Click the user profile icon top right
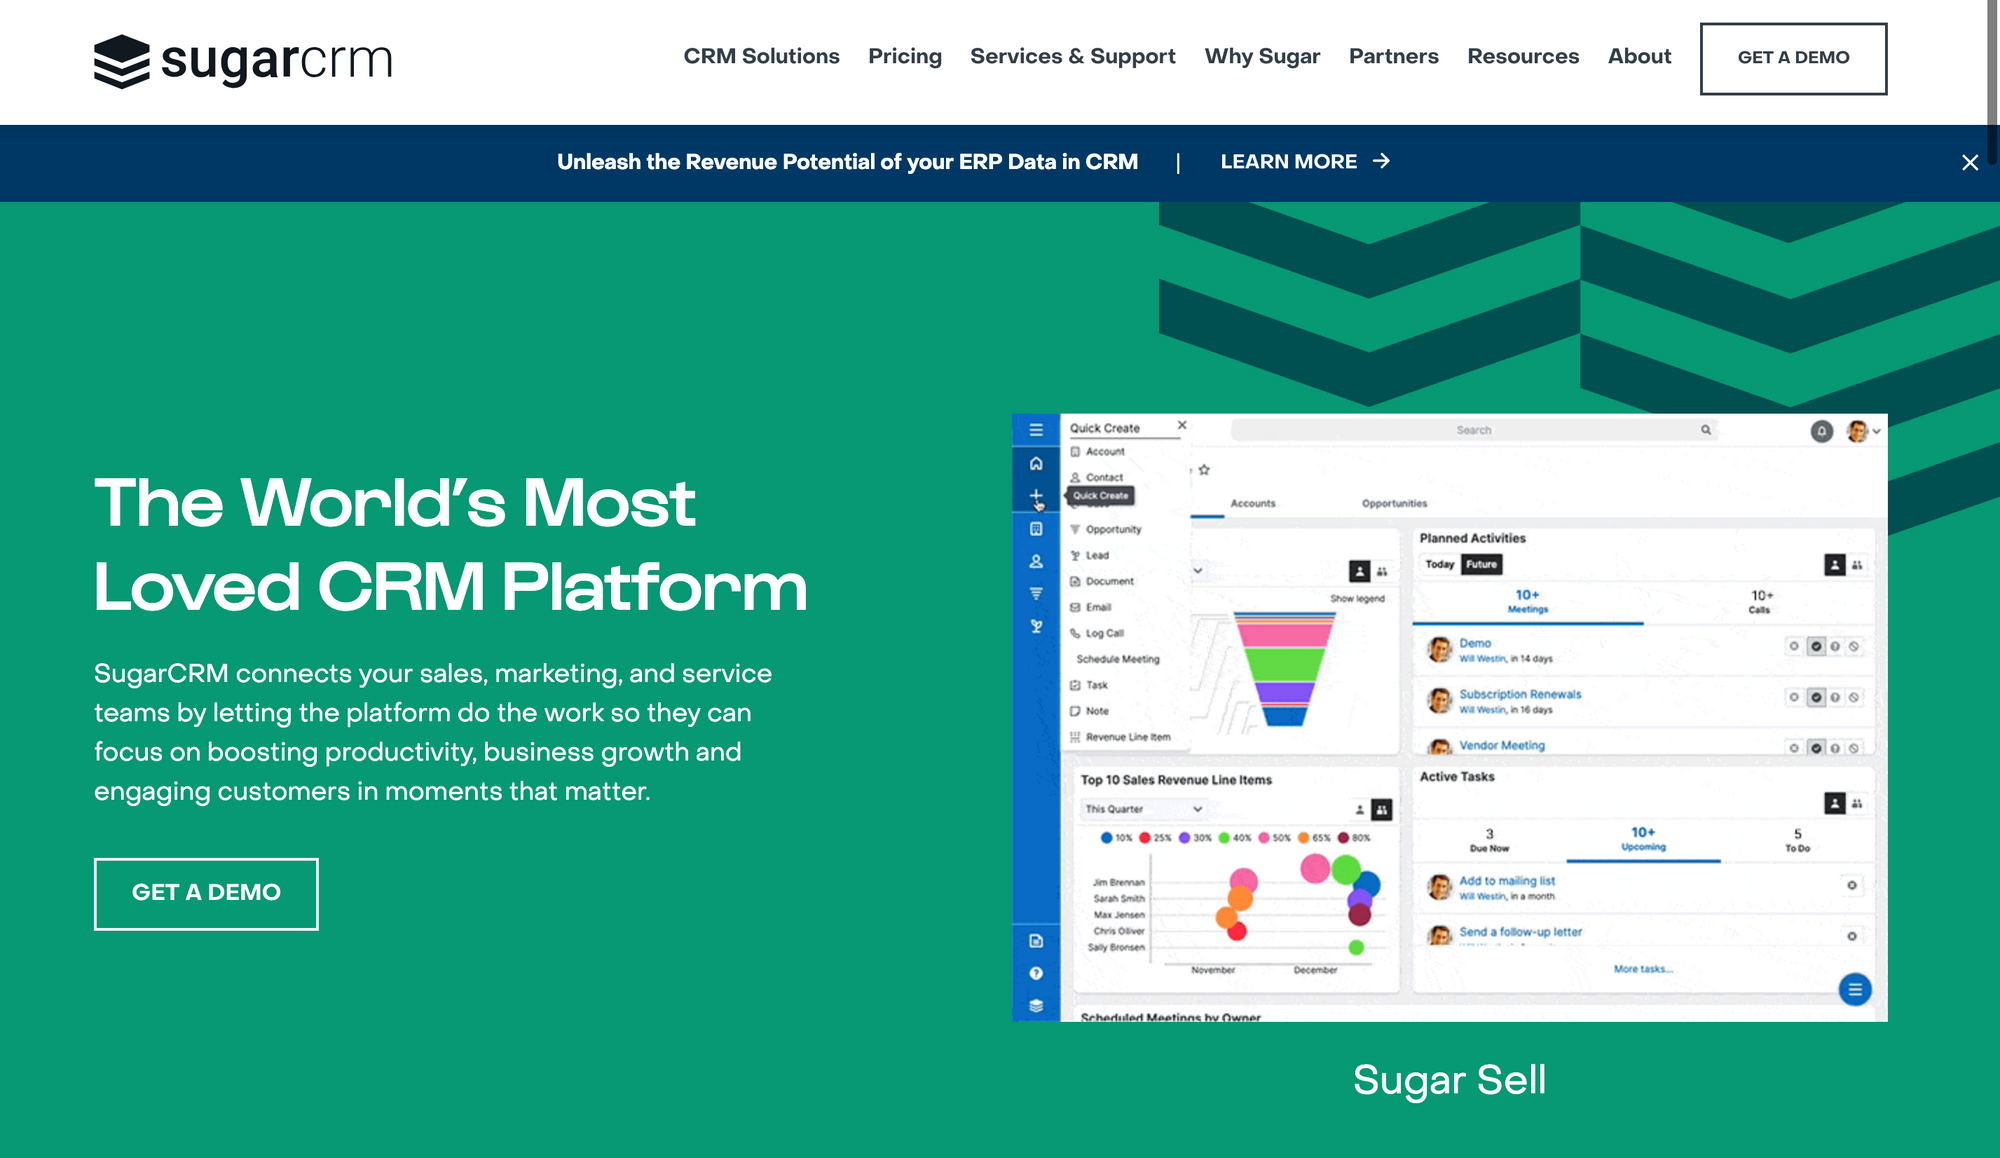Viewport: 2000px width, 1158px height. [x=1858, y=430]
